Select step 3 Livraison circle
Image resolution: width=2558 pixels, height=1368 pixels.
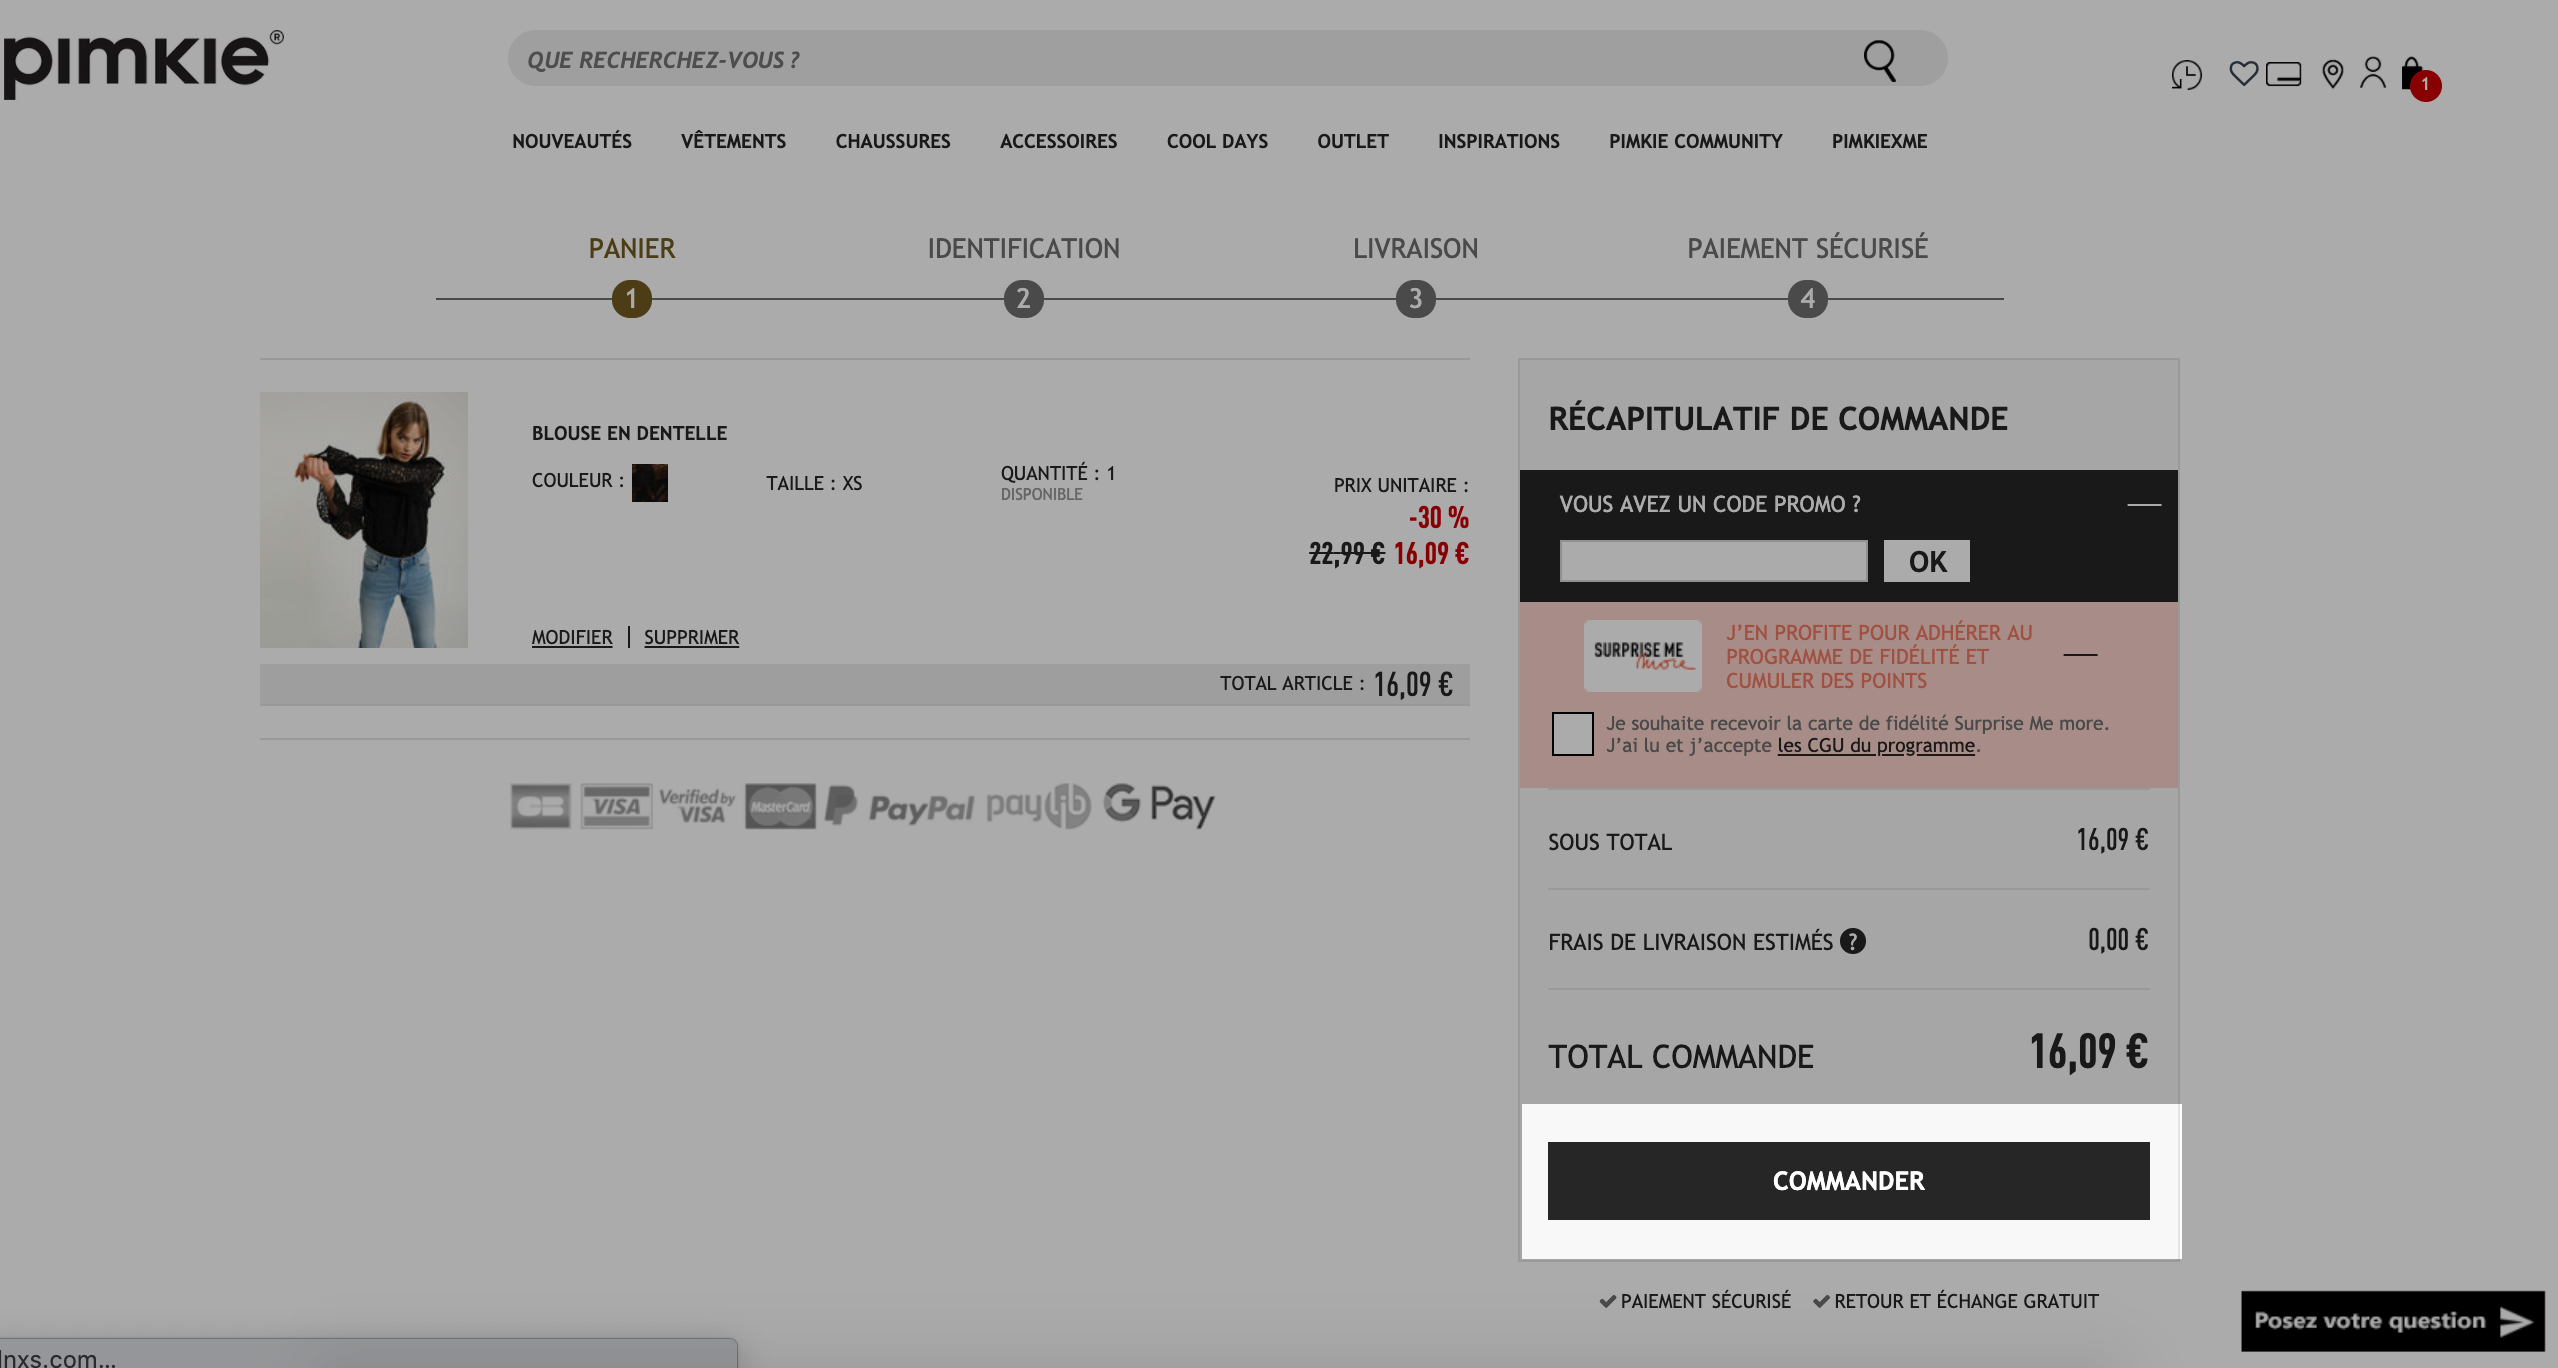click(x=1415, y=299)
